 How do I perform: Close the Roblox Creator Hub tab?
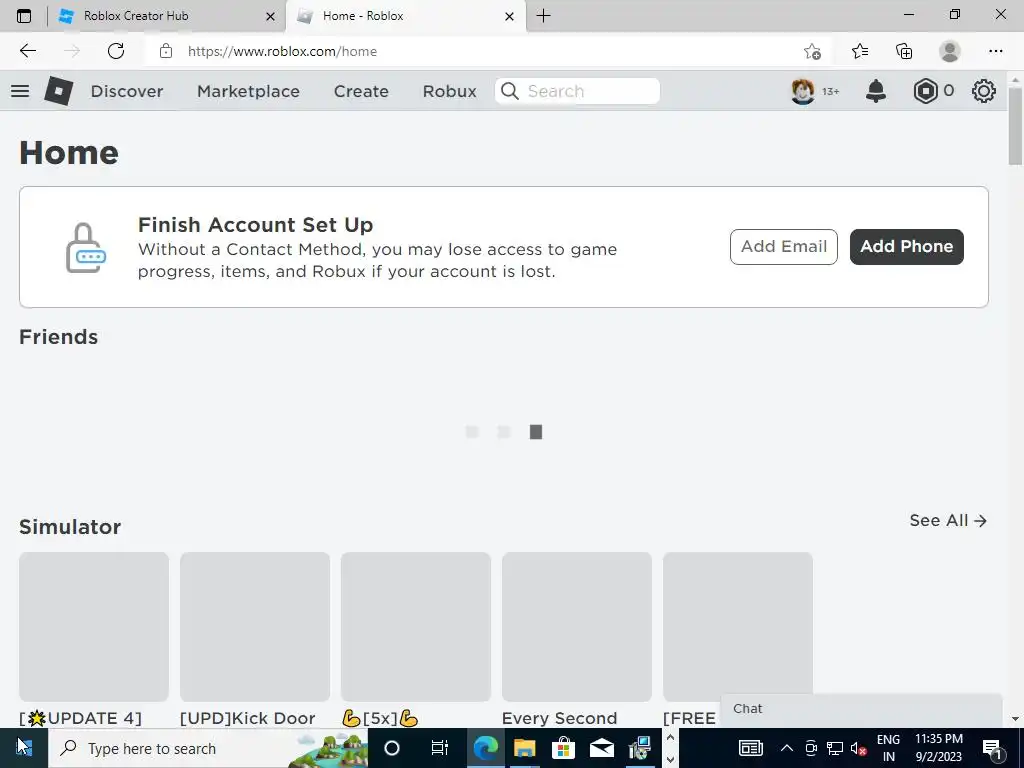point(270,16)
